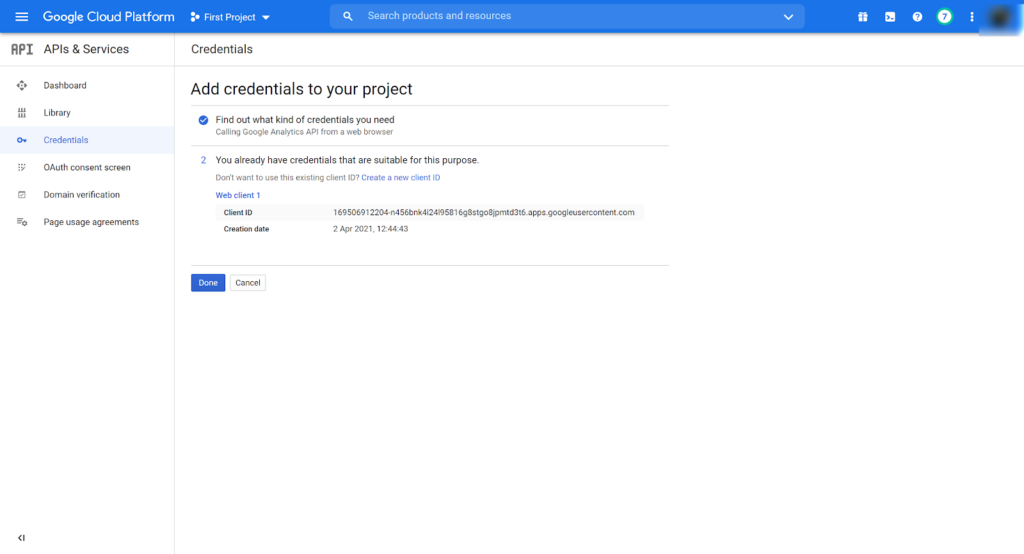The image size is (1024, 554).
Task: Open the First Project selector dropdown
Action: coord(231,17)
